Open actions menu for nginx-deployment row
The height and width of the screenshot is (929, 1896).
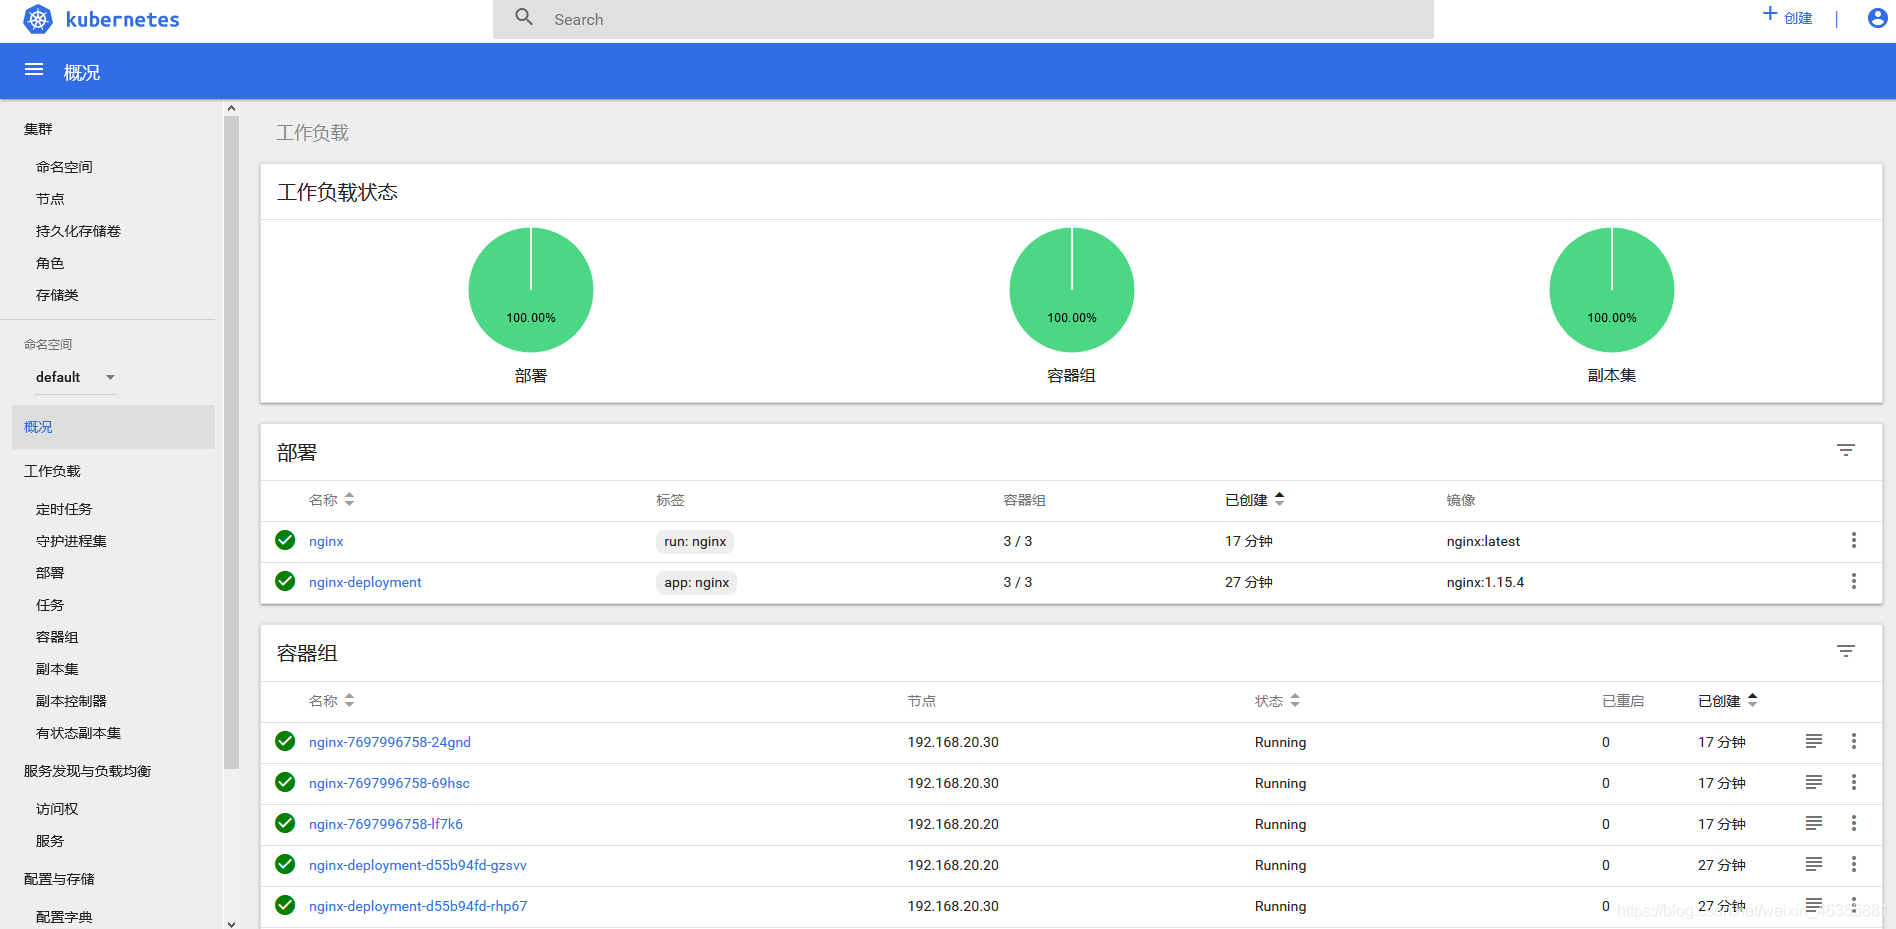1853,581
